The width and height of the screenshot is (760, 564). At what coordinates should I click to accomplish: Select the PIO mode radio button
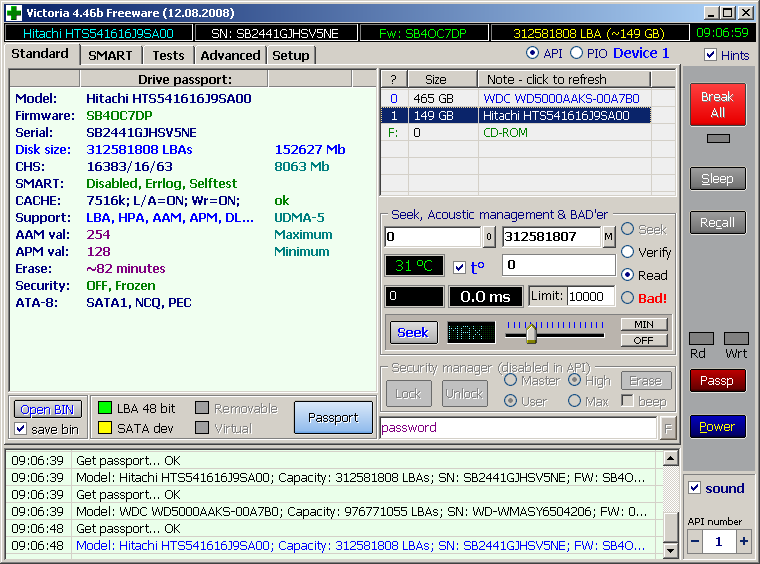(576, 53)
